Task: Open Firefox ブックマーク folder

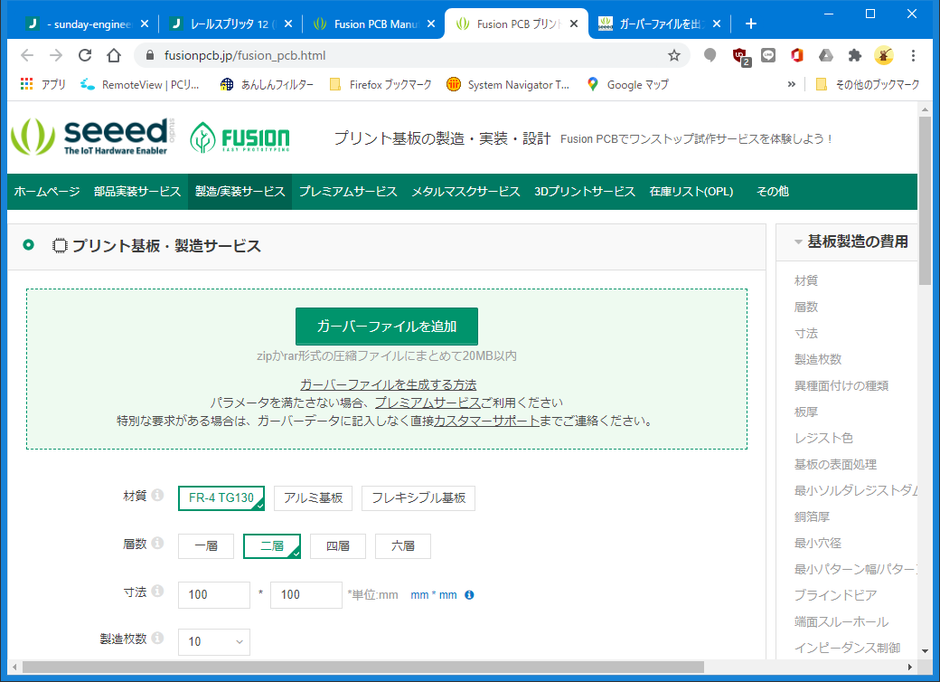Action: click(x=380, y=85)
